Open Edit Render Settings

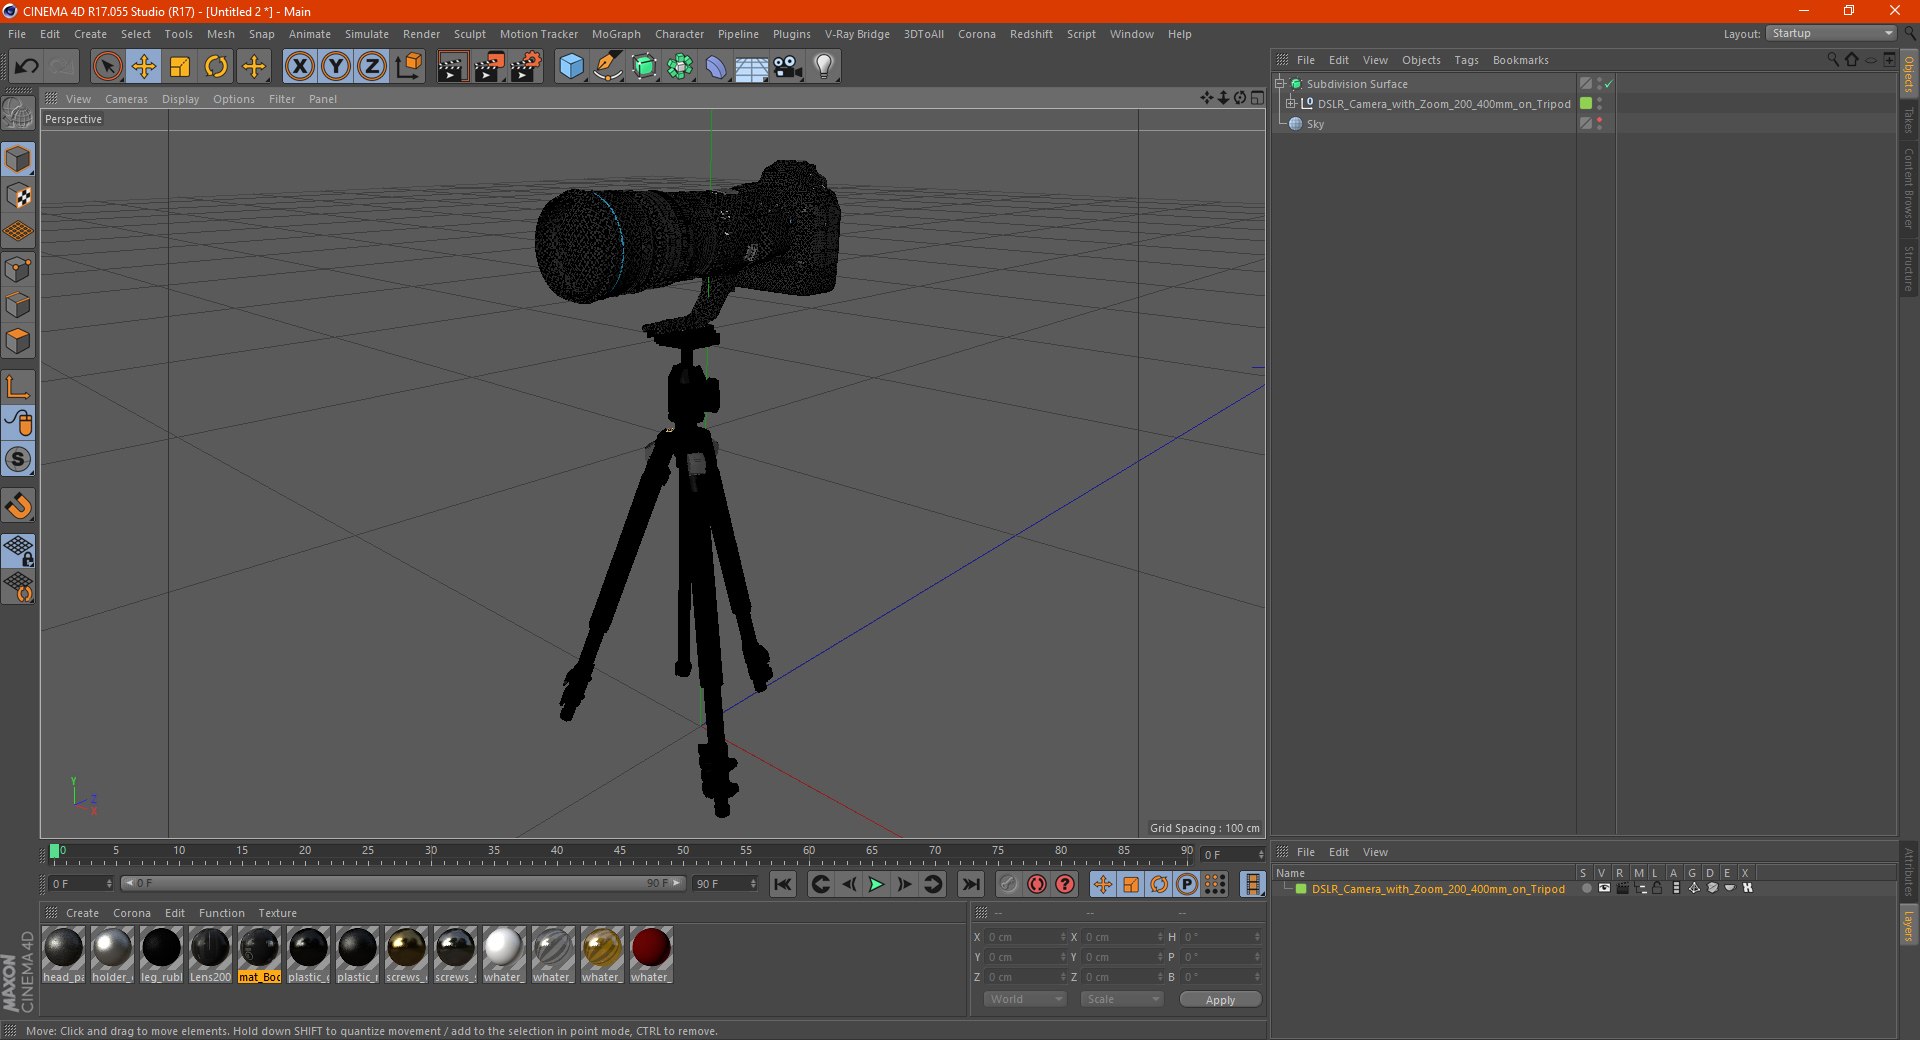click(x=526, y=67)
